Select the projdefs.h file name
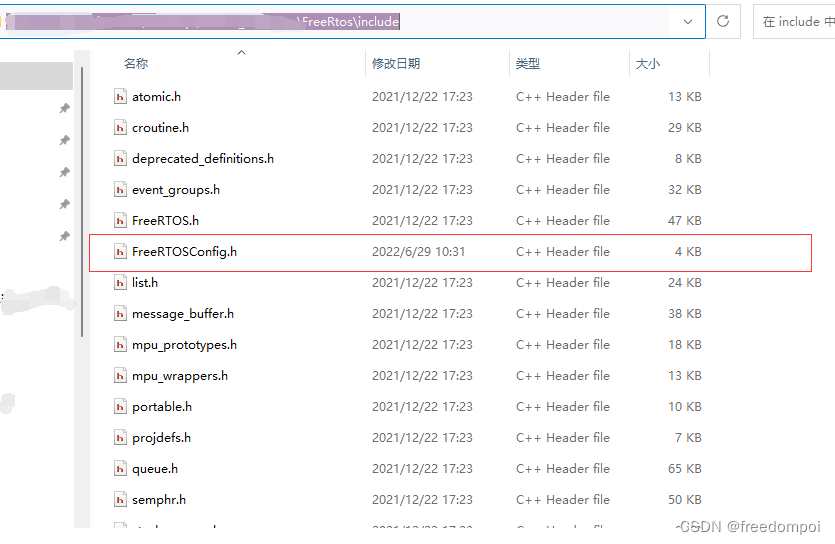The image size is (835, 544). (161, 438)
